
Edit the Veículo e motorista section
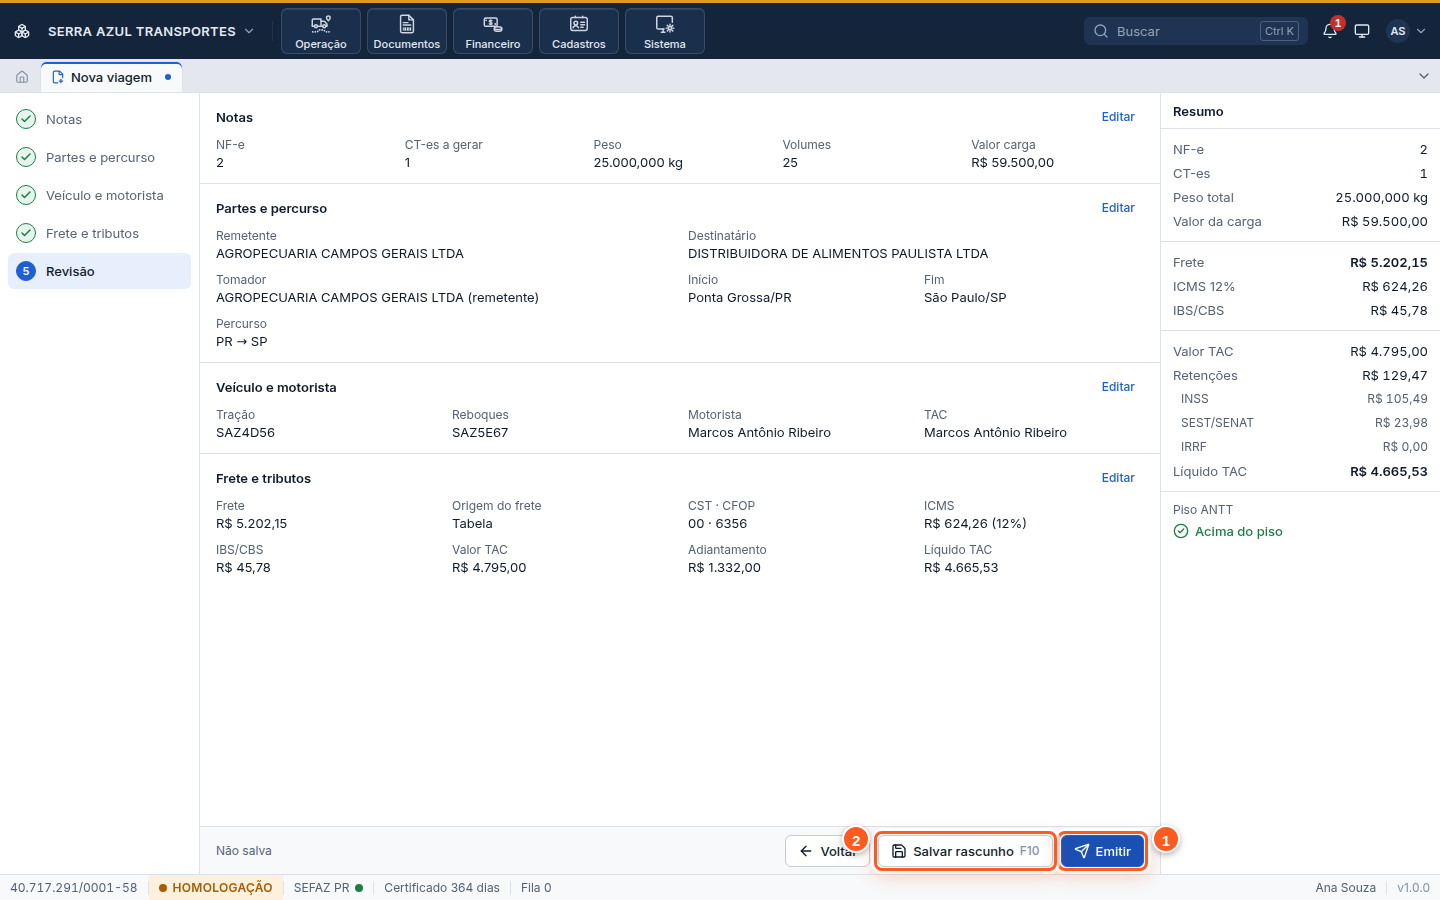[x=1118, y=387]
